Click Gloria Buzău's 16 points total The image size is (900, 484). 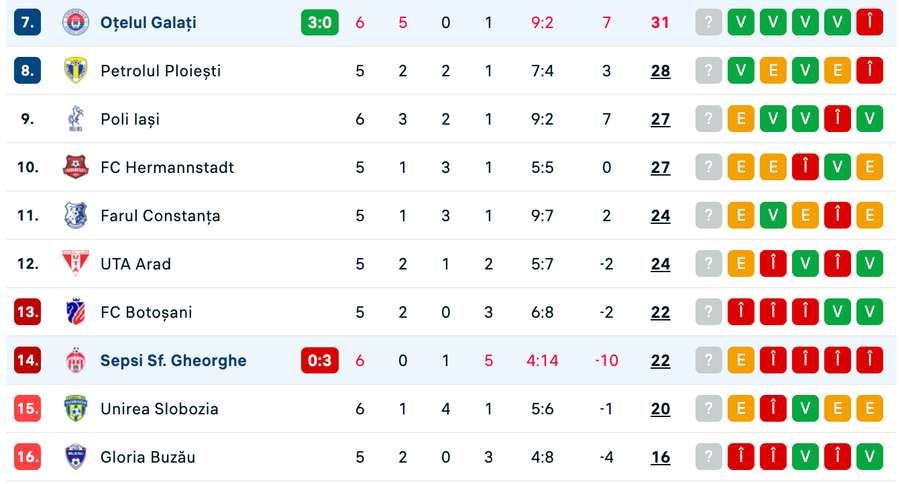(x=660, y=457)
